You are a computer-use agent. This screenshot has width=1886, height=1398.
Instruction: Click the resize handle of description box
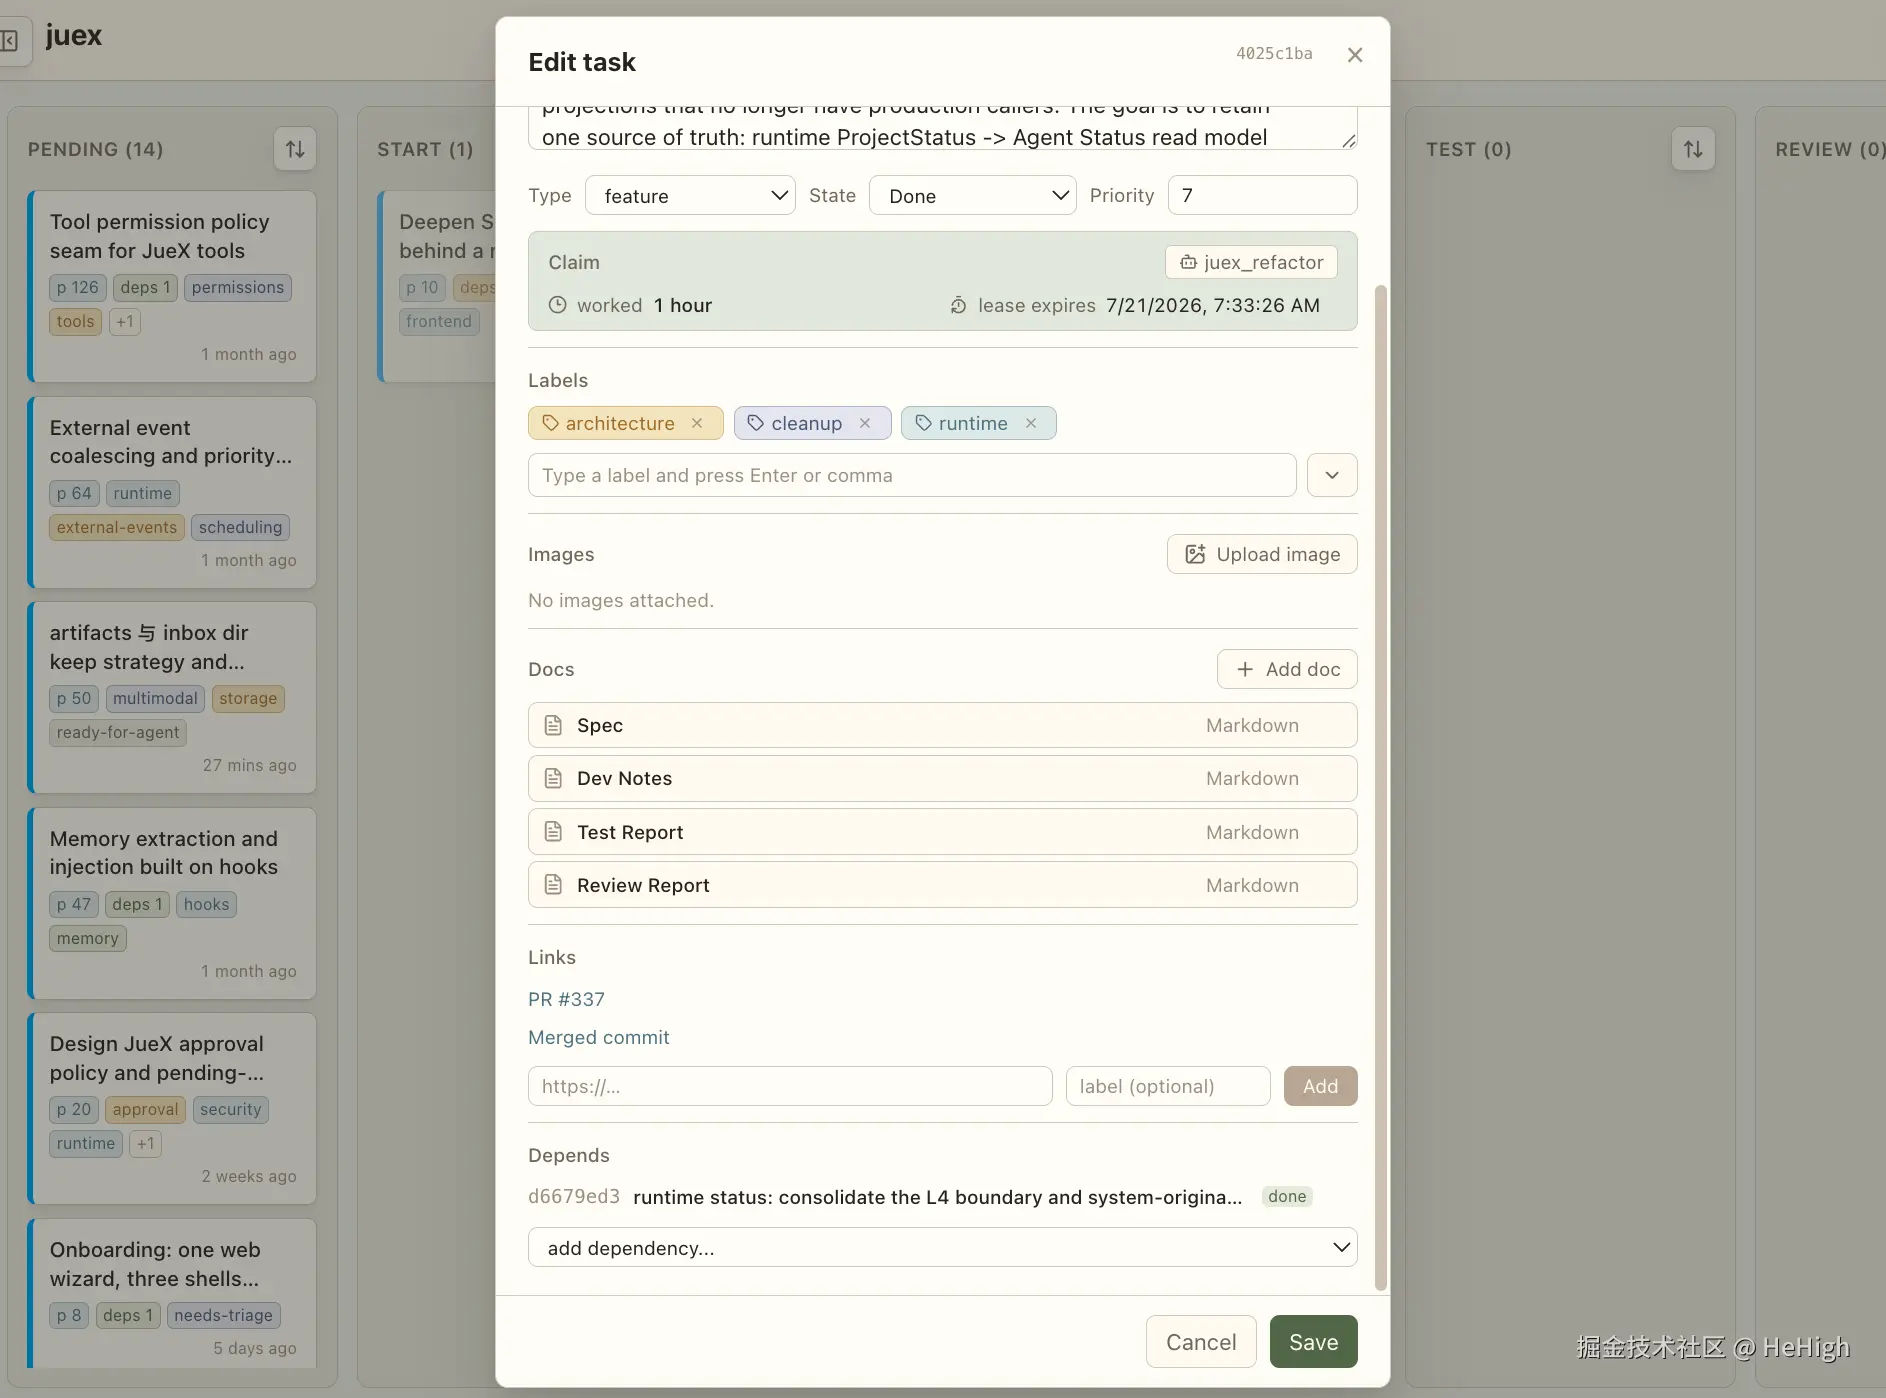click(x=1348, y=141)
